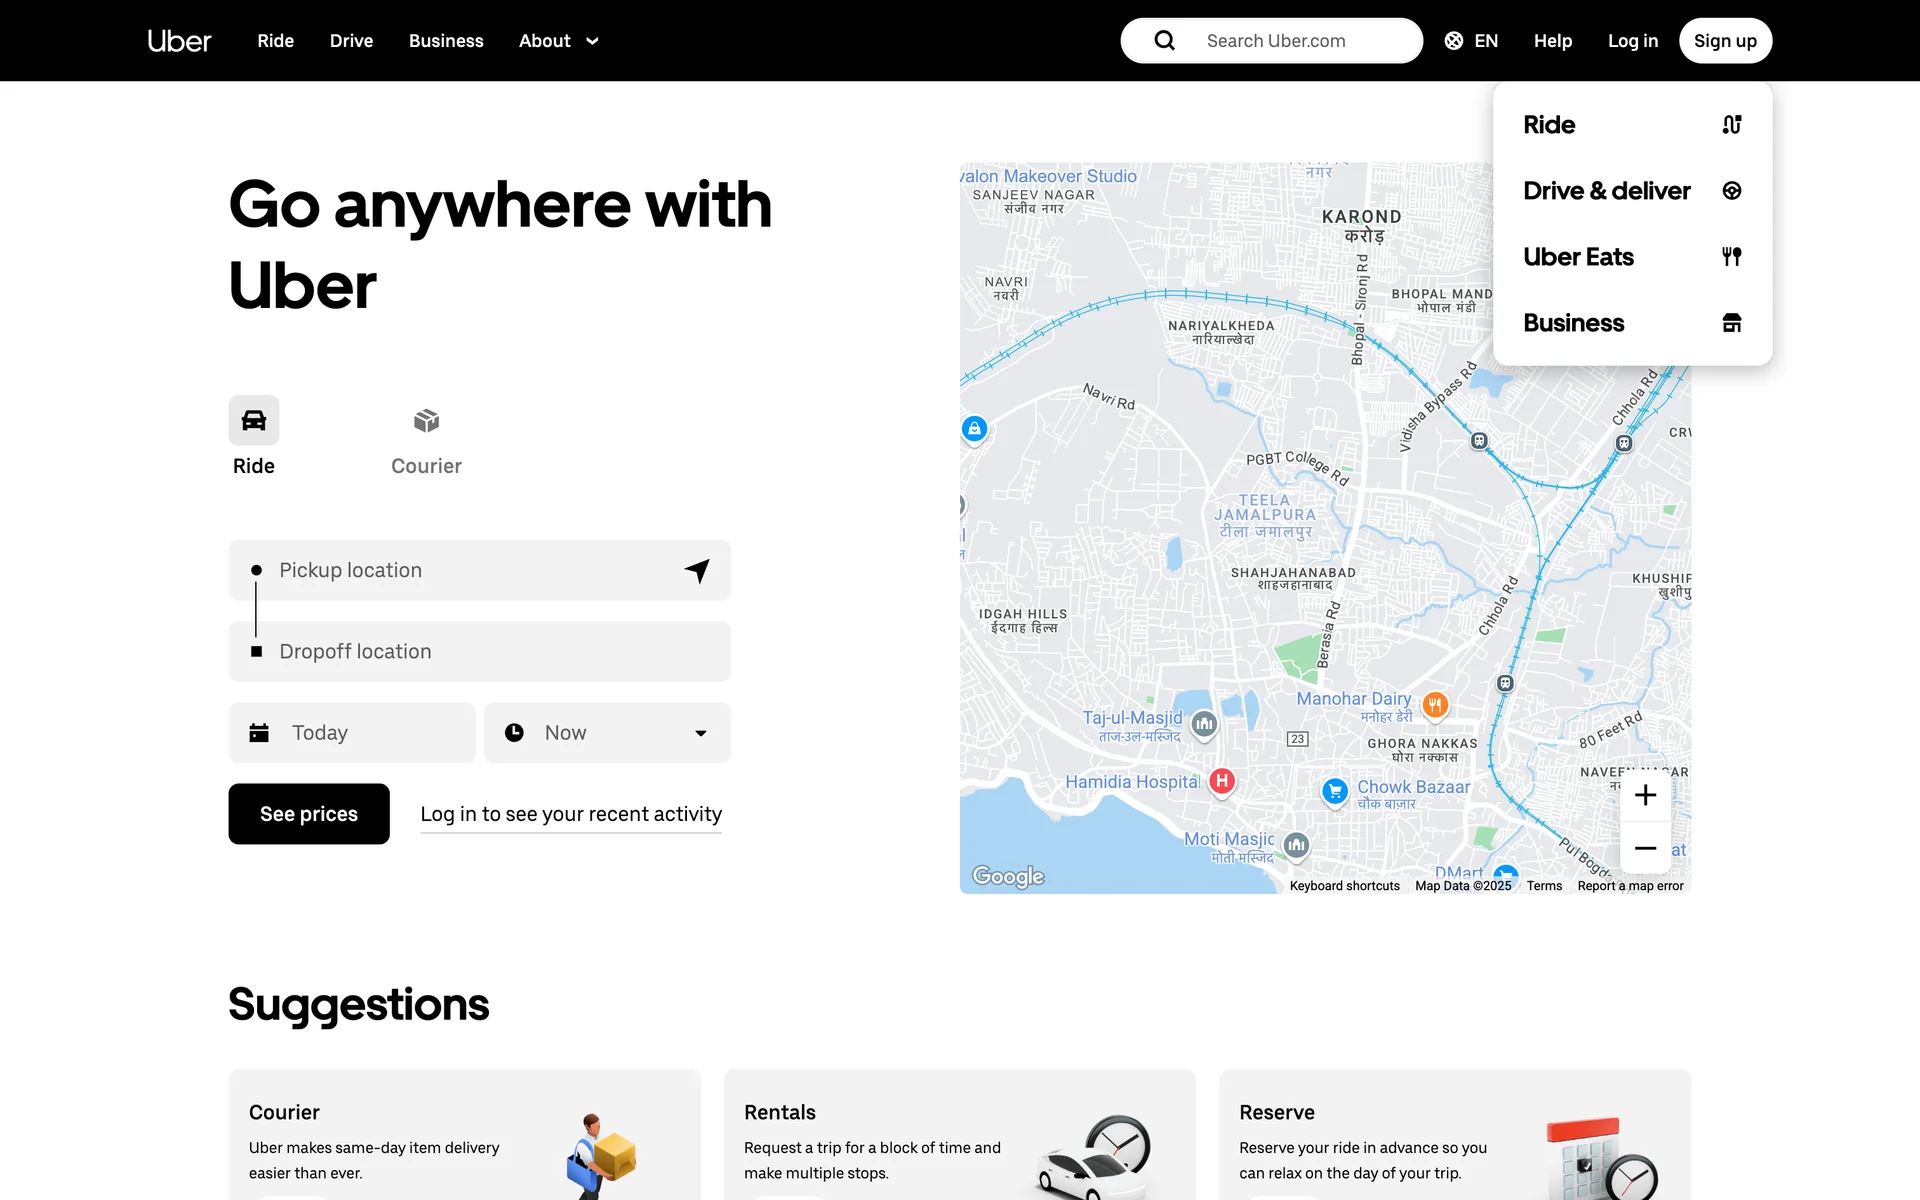Click the Manohar Dairy restaurant marker

[1435, 705]
